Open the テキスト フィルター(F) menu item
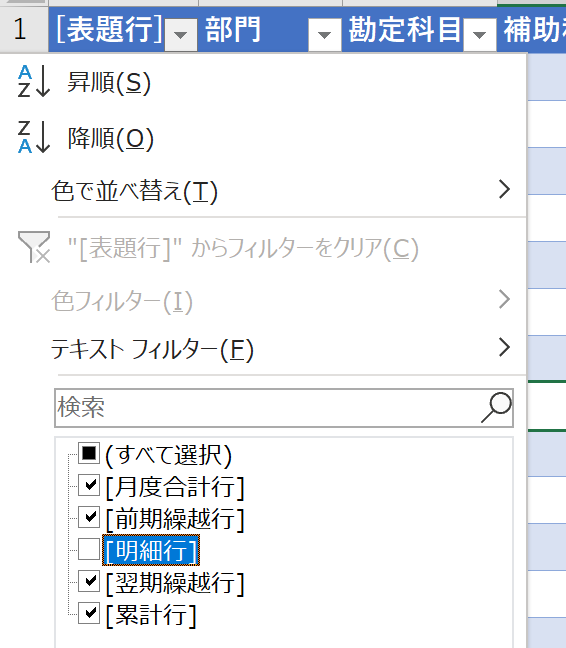The height and width of the screenshot is (648, 566). [152, 349]
